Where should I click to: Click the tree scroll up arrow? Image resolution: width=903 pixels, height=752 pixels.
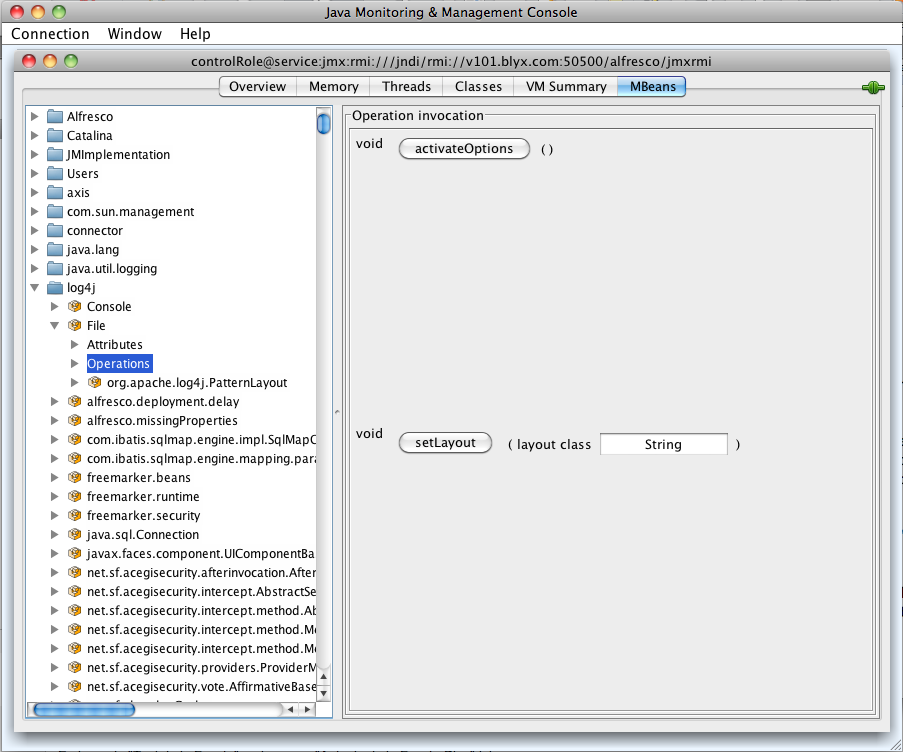tap(324, 677)
